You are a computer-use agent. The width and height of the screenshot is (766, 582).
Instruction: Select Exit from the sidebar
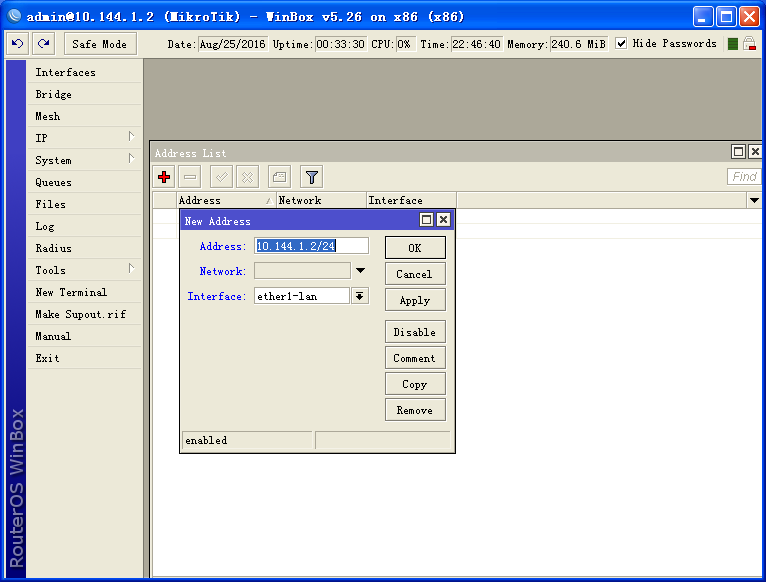click(x=84, y=358)
